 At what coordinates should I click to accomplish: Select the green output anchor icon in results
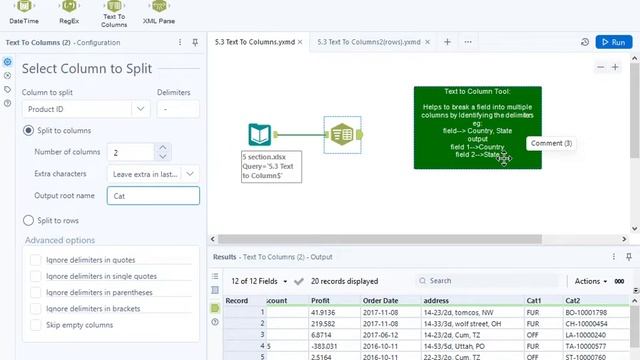pyautogui.click(x=215, y=308)
